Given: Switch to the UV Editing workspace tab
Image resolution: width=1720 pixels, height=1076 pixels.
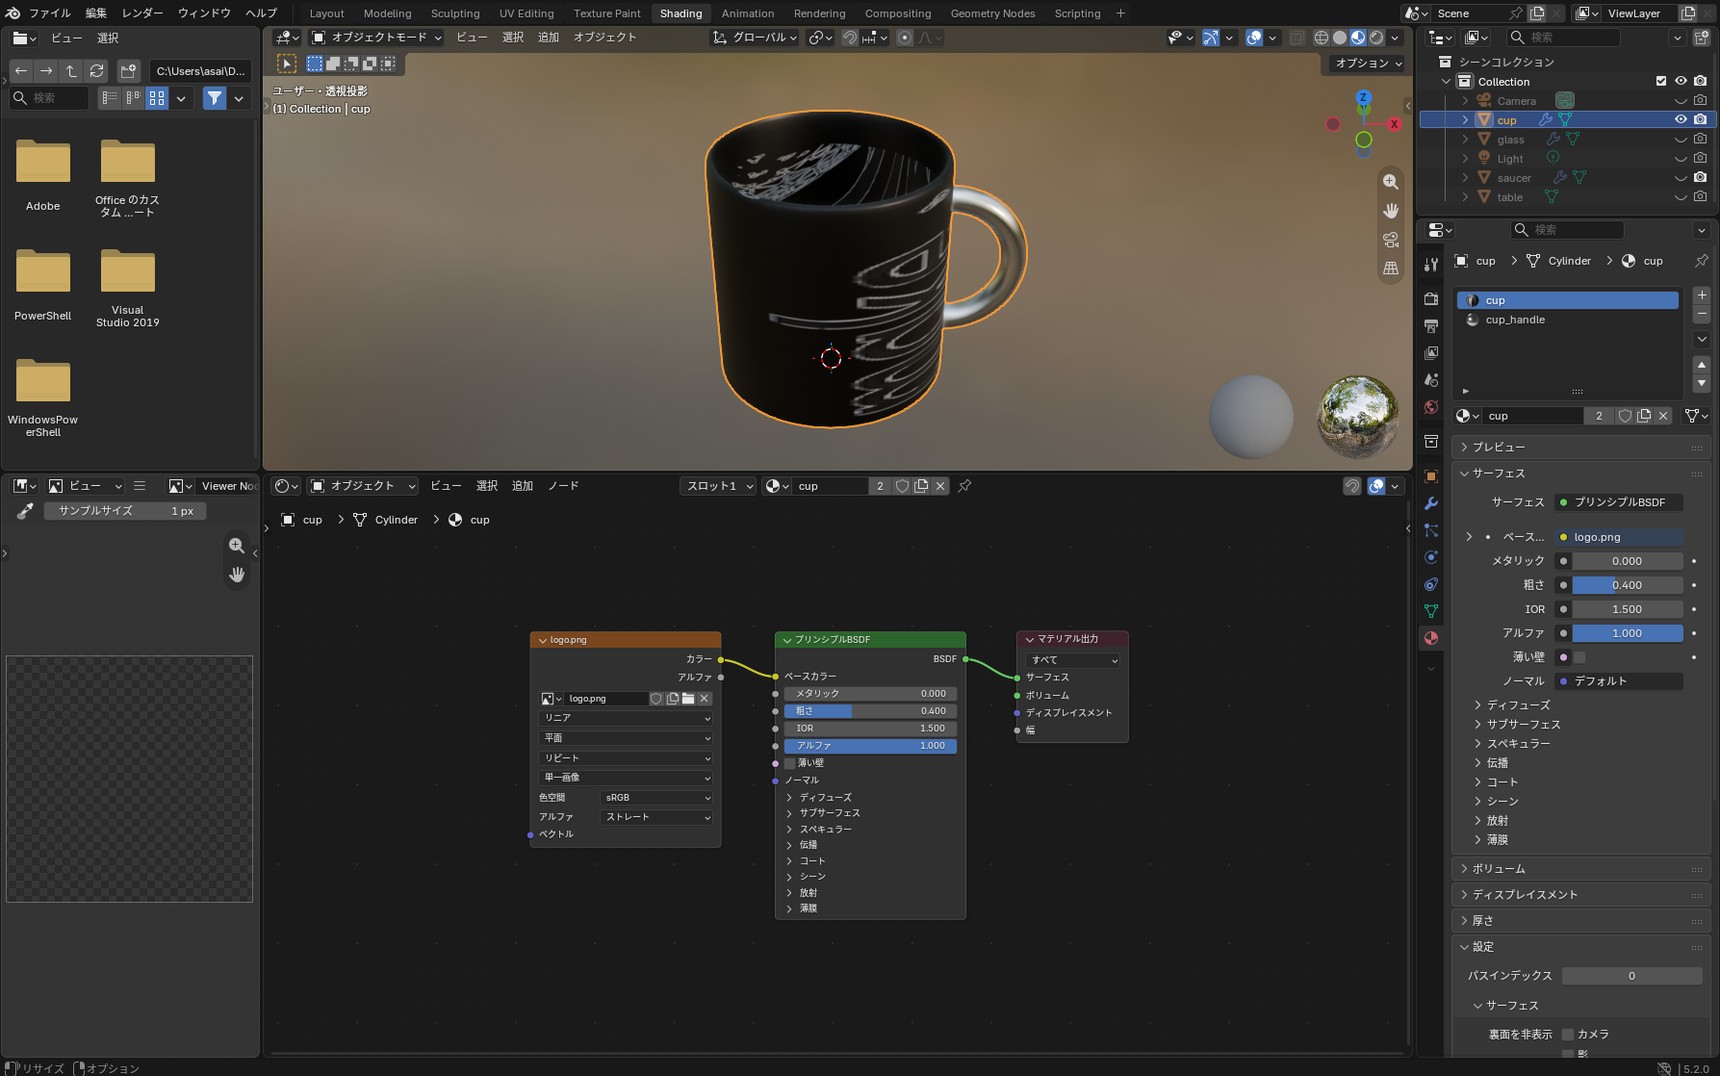Looking at the screenshot, I should point(526,13).
